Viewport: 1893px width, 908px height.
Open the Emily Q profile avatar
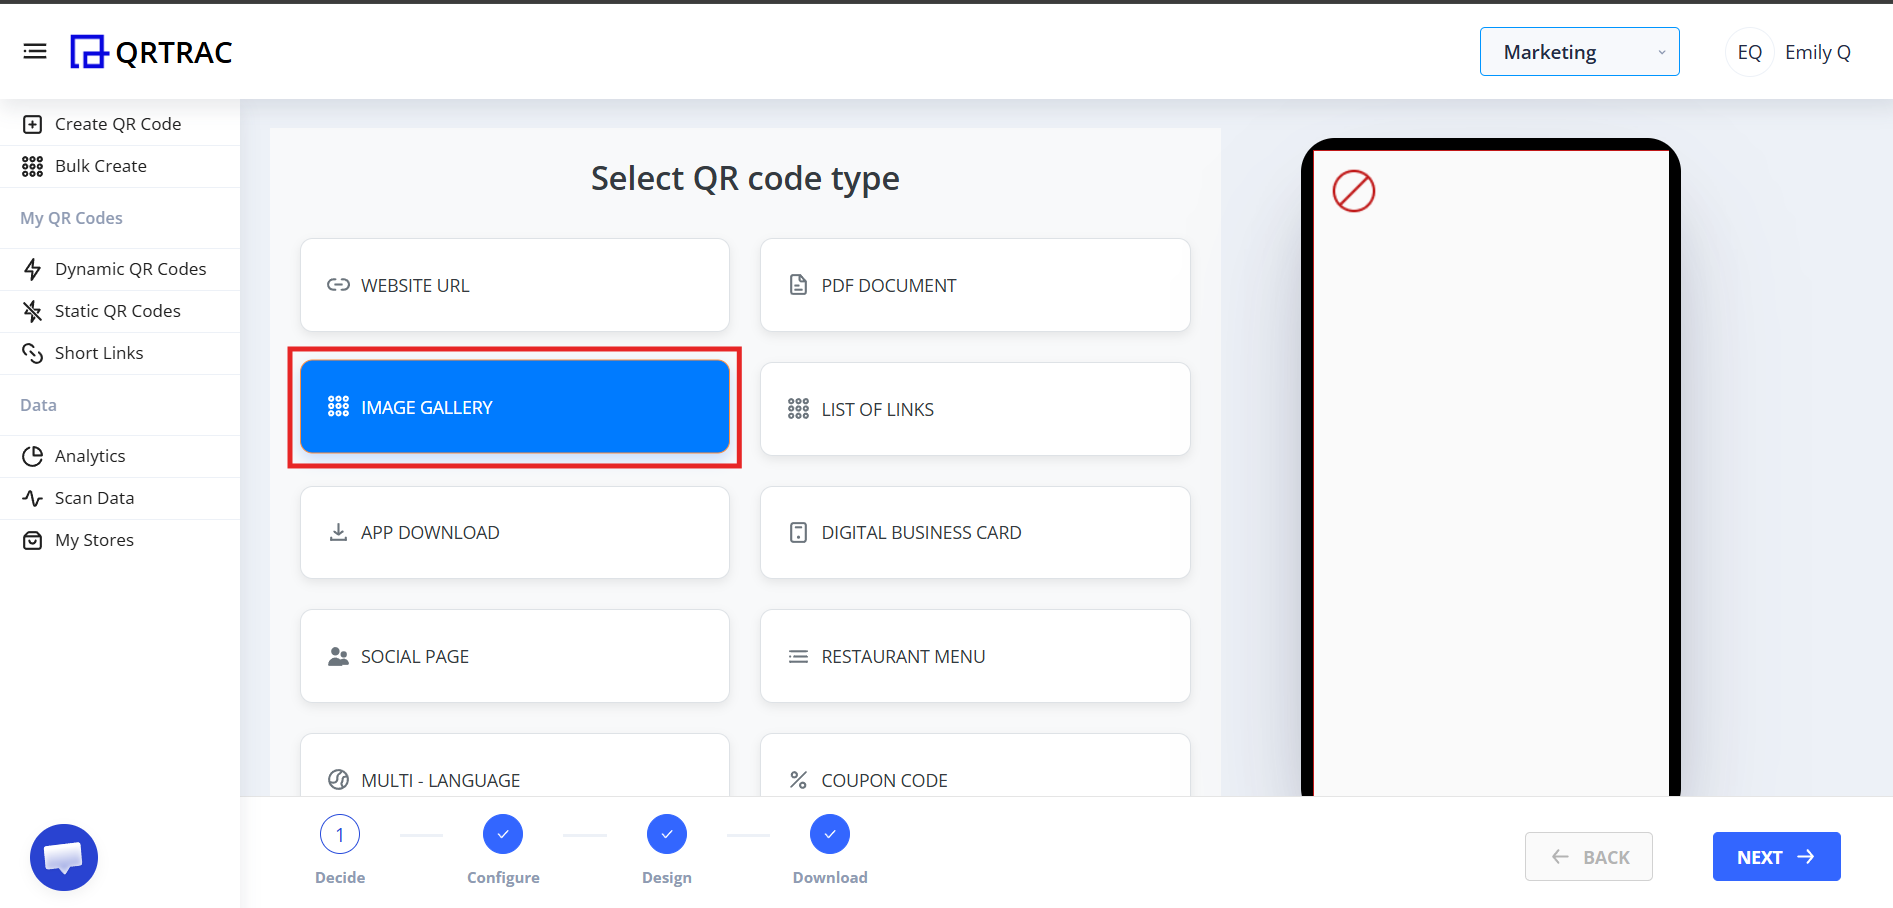coord(1749,51)
